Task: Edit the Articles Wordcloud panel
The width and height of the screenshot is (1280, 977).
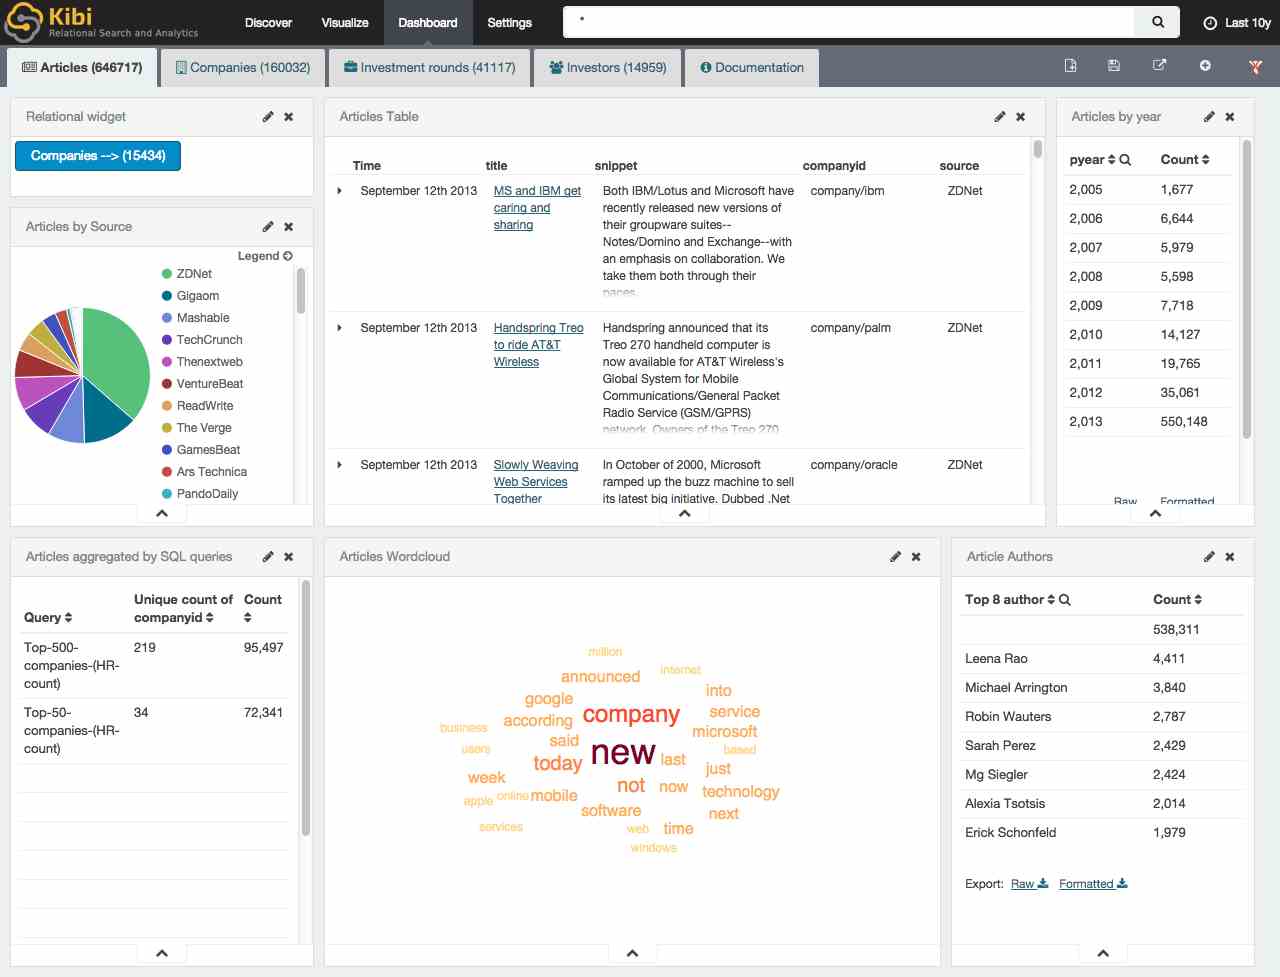Action: 895,557
